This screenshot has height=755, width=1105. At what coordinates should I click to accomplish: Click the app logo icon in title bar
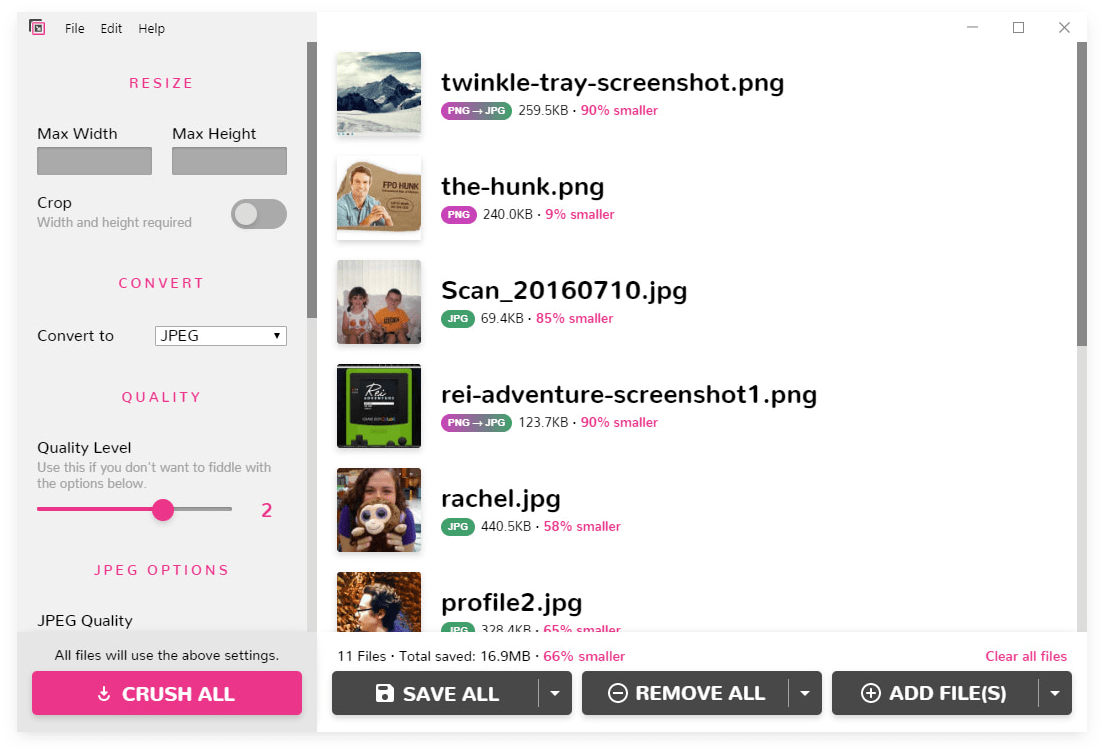37,28
